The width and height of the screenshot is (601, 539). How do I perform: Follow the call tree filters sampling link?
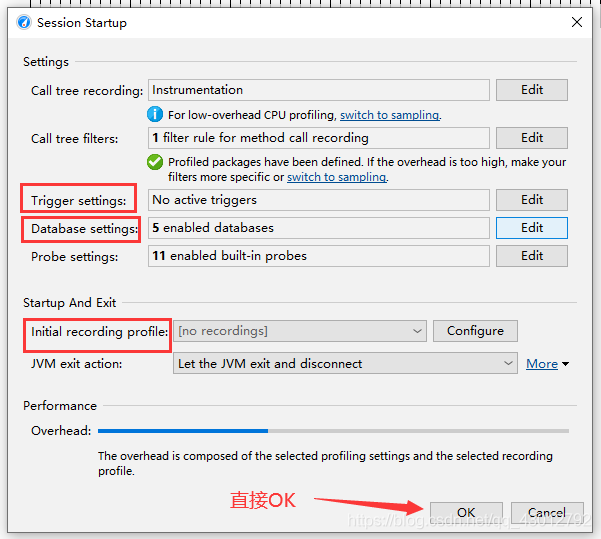[x=336, y=177]
